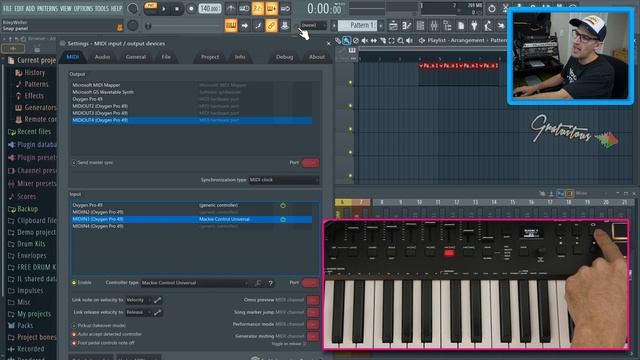
Task: Click the arrow button left of Pattern 1
Action: 333,25
